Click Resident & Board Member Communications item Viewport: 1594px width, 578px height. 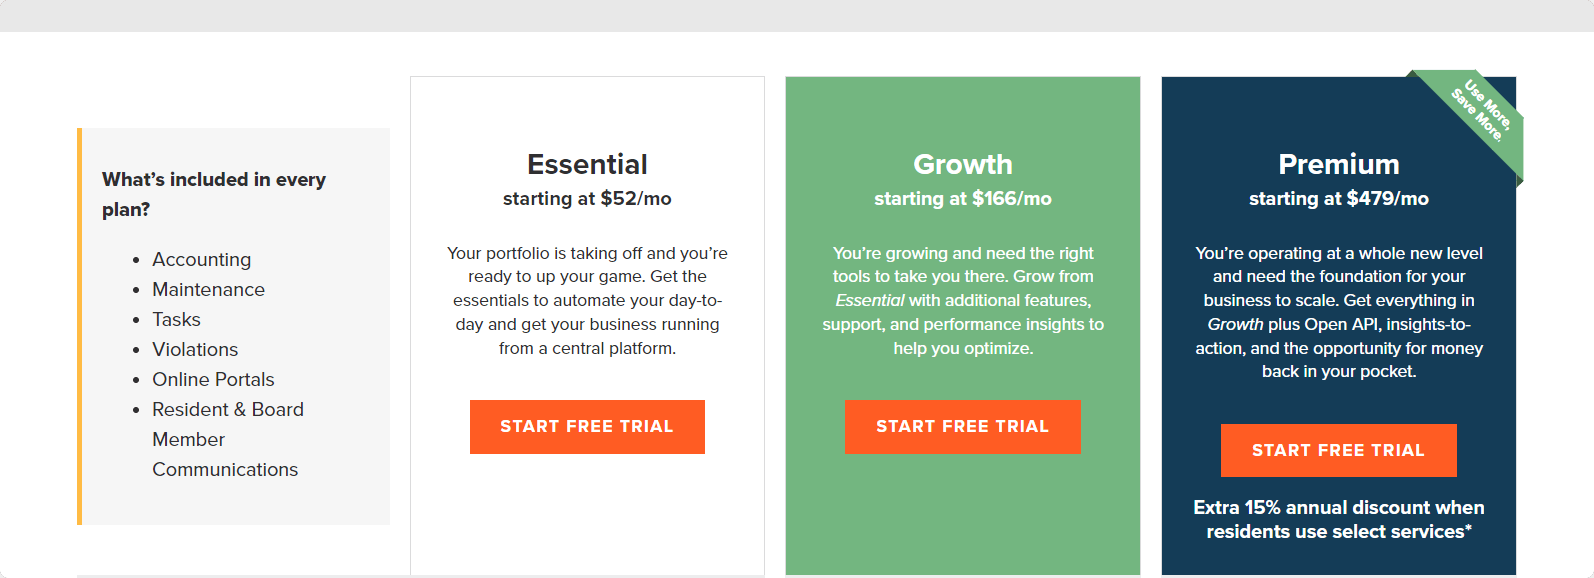228,439
